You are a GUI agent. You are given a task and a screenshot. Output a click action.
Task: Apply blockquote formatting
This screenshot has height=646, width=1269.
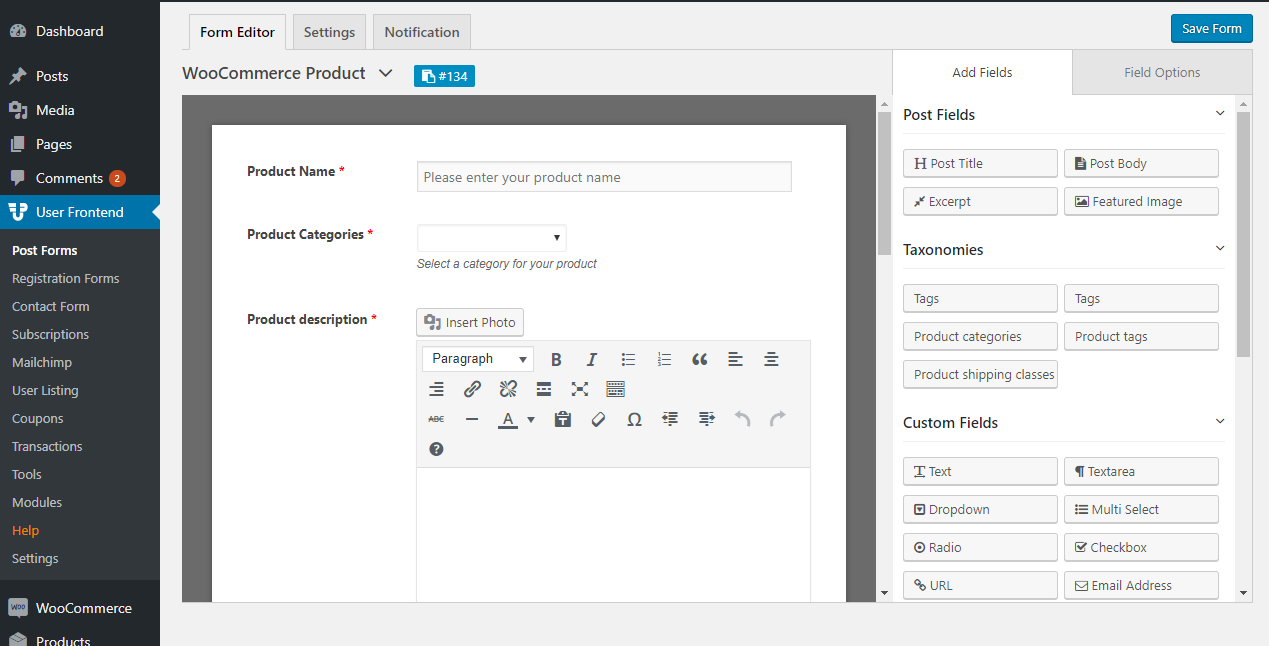pyautogui.click(x=700, y=359)
